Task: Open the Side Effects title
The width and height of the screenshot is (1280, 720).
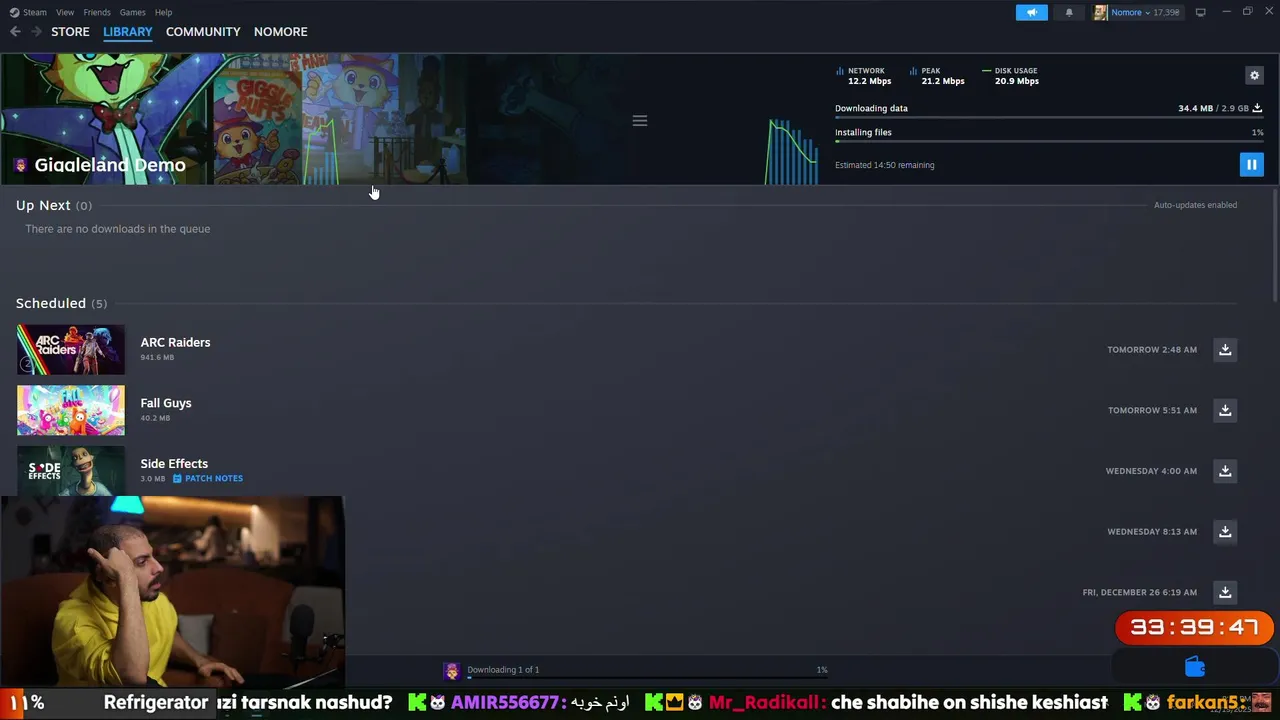Action: tap(174, 464)
